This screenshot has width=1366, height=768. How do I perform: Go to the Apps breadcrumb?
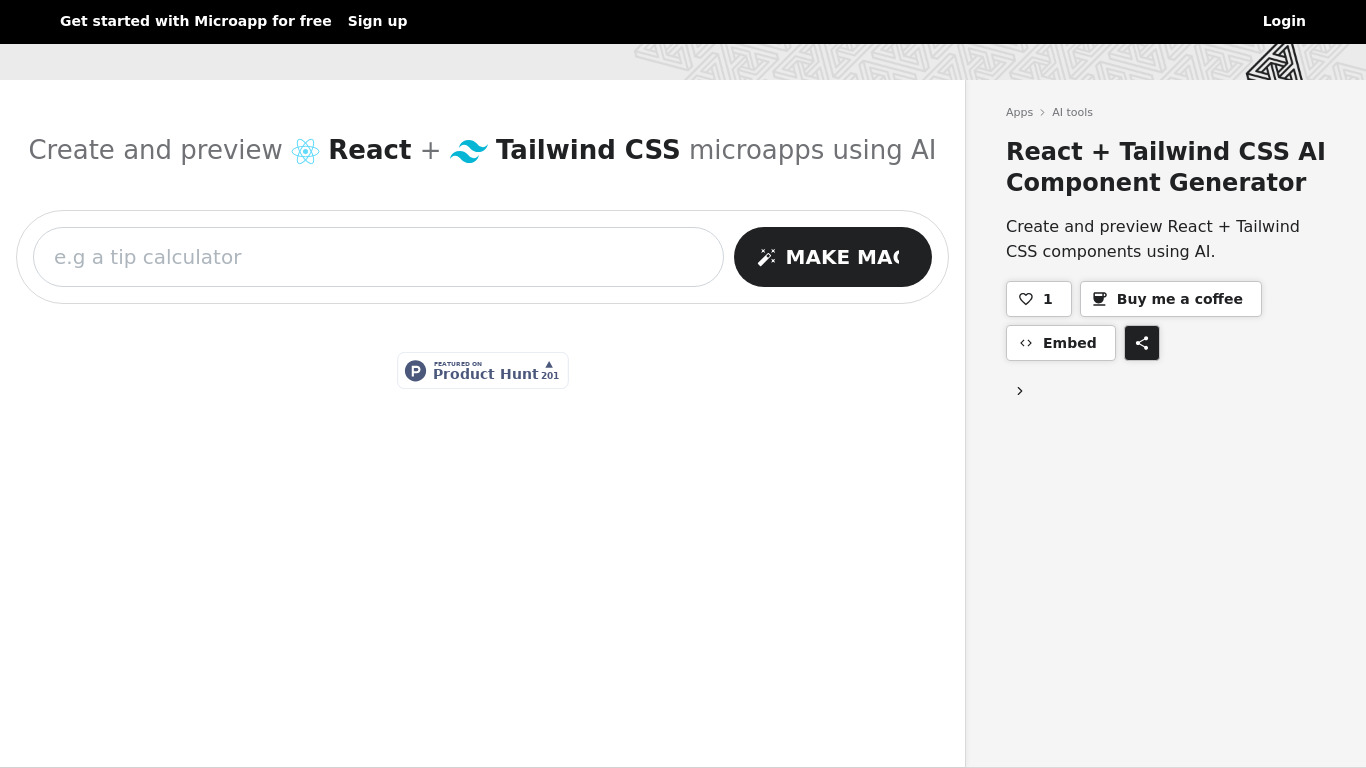tap(1019, 112)
